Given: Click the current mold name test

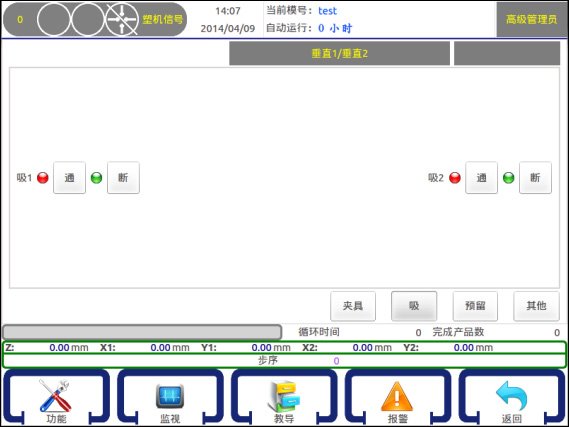Looking at the screenshot, I should click(327, 11).
